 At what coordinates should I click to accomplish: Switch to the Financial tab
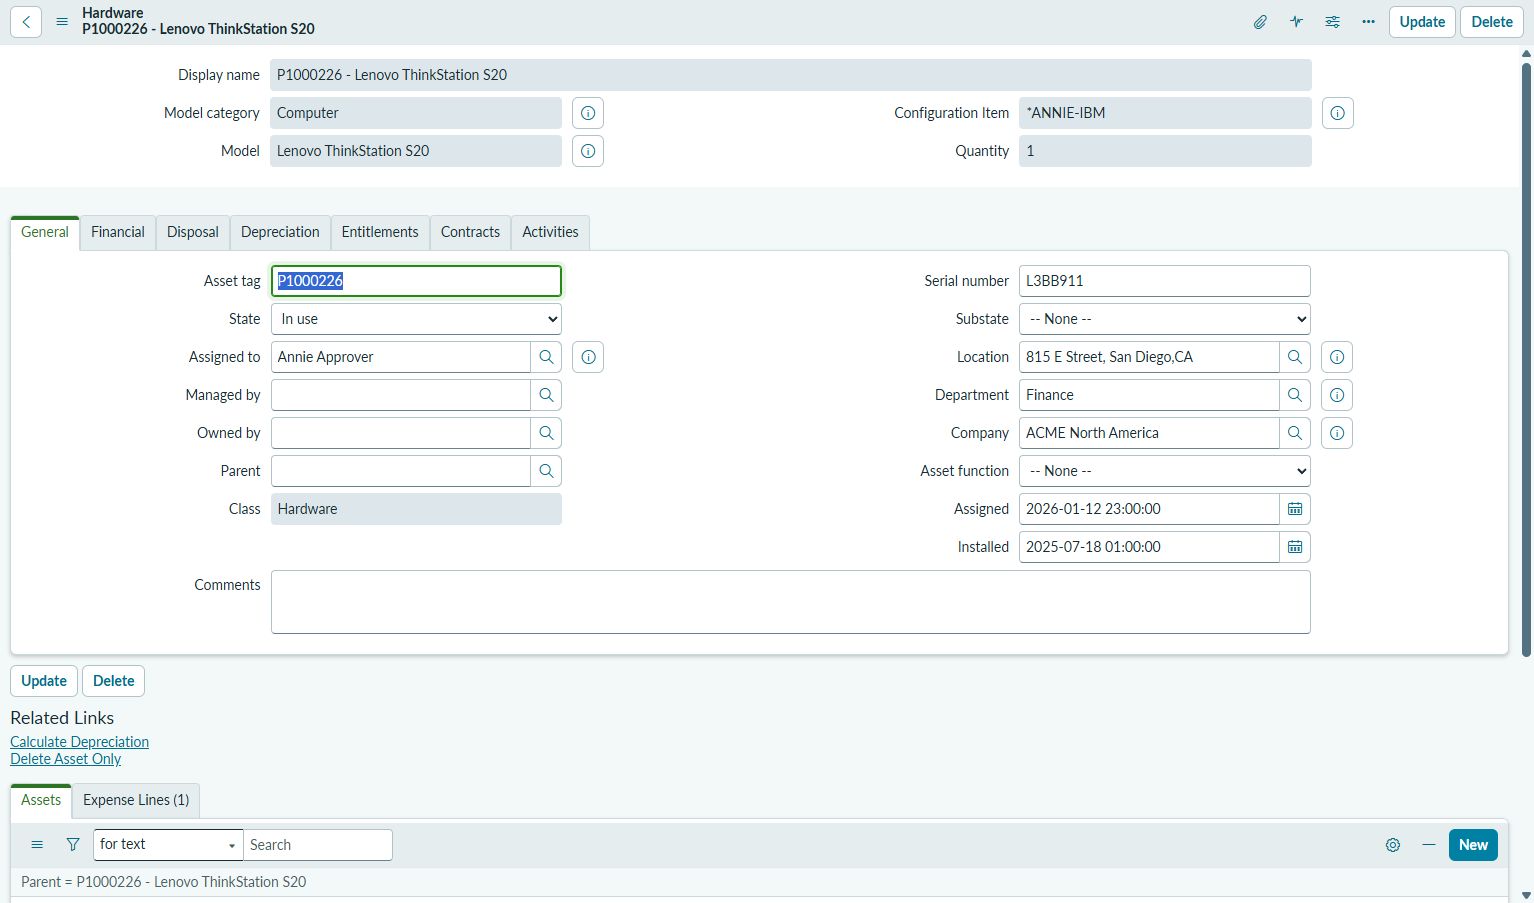118,232
